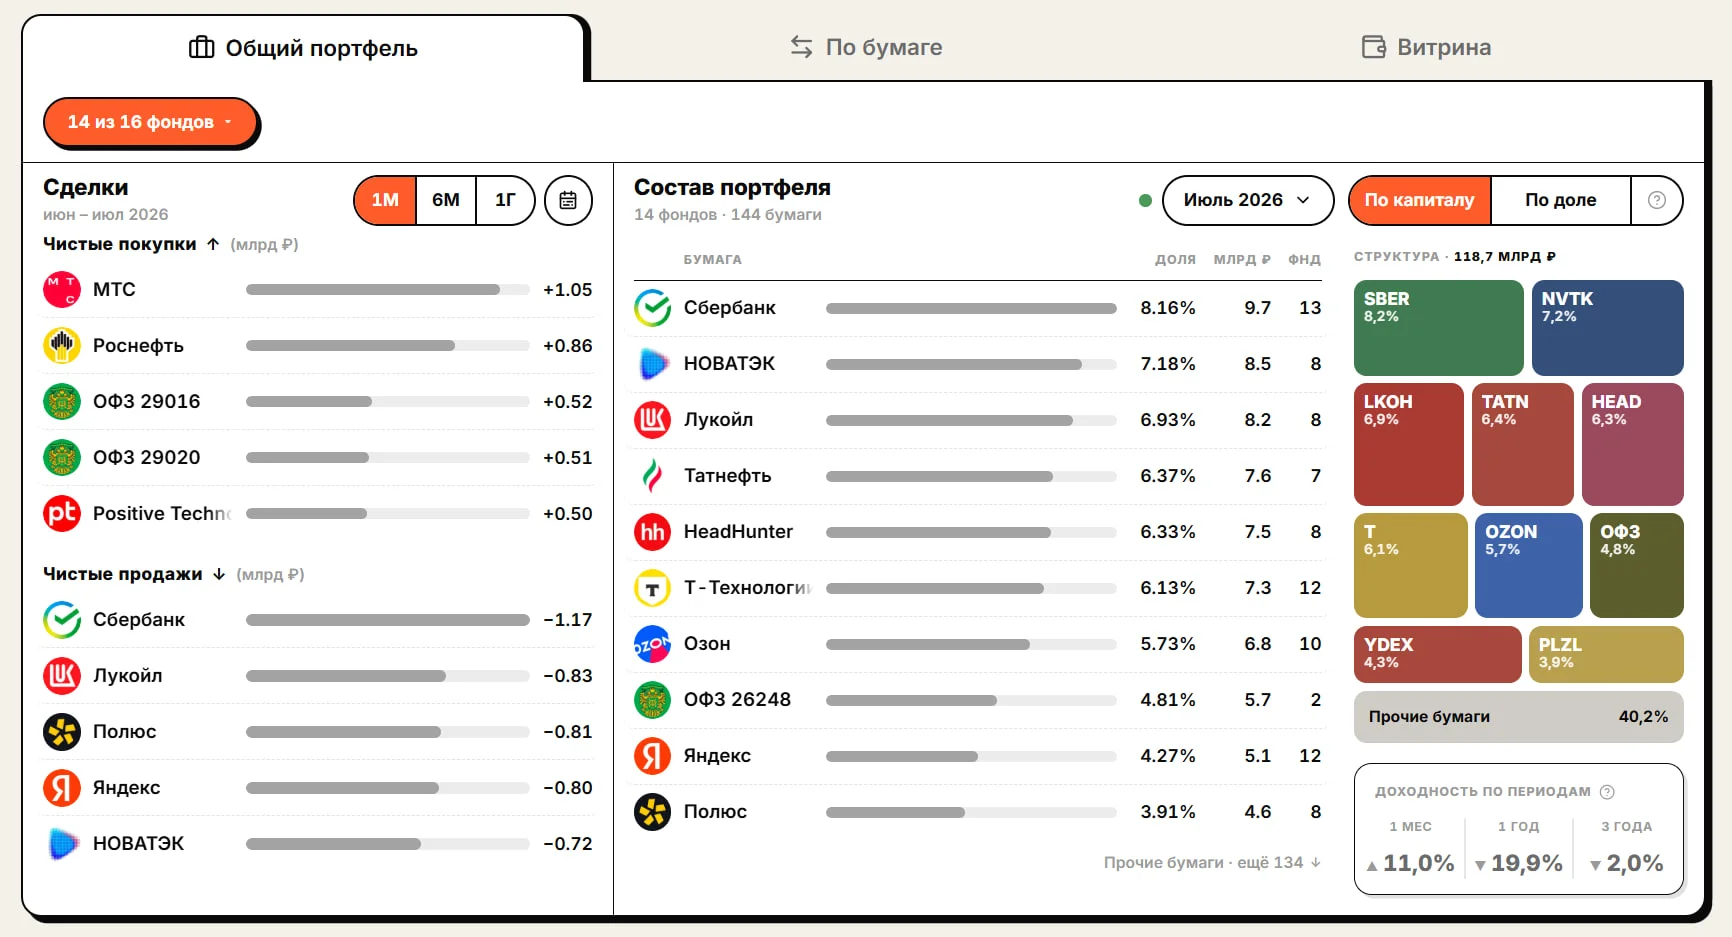Screen dimensions: 1732x937
Task: Select the OZON 5,7% treemap tile
Action: [1528, 565]
